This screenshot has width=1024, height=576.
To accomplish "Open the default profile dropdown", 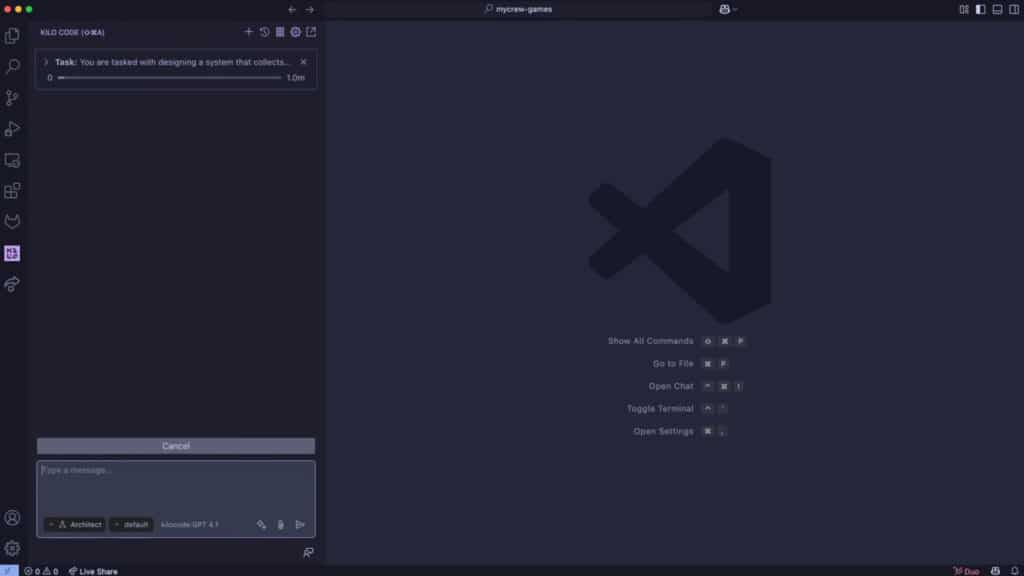I will [x=131, y=524].
